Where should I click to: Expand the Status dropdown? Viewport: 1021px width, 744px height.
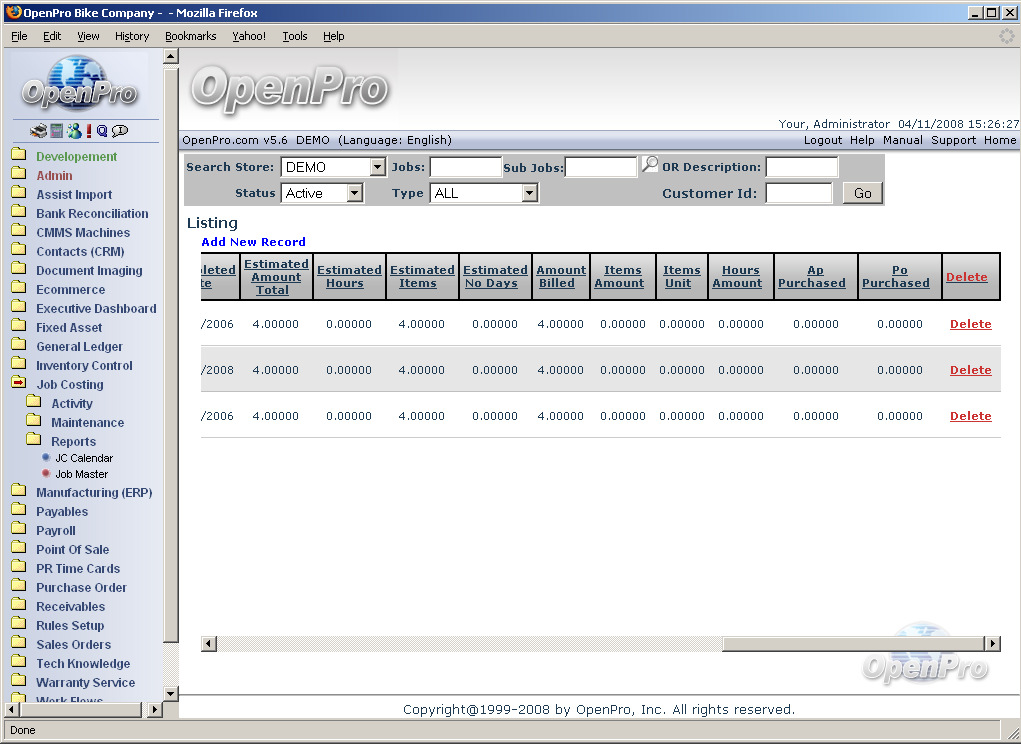pos(354,193)
